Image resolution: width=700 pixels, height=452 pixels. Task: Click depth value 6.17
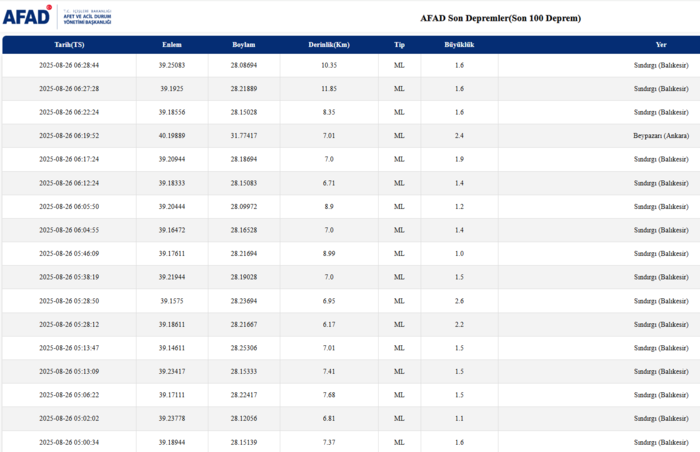point(329,325)
